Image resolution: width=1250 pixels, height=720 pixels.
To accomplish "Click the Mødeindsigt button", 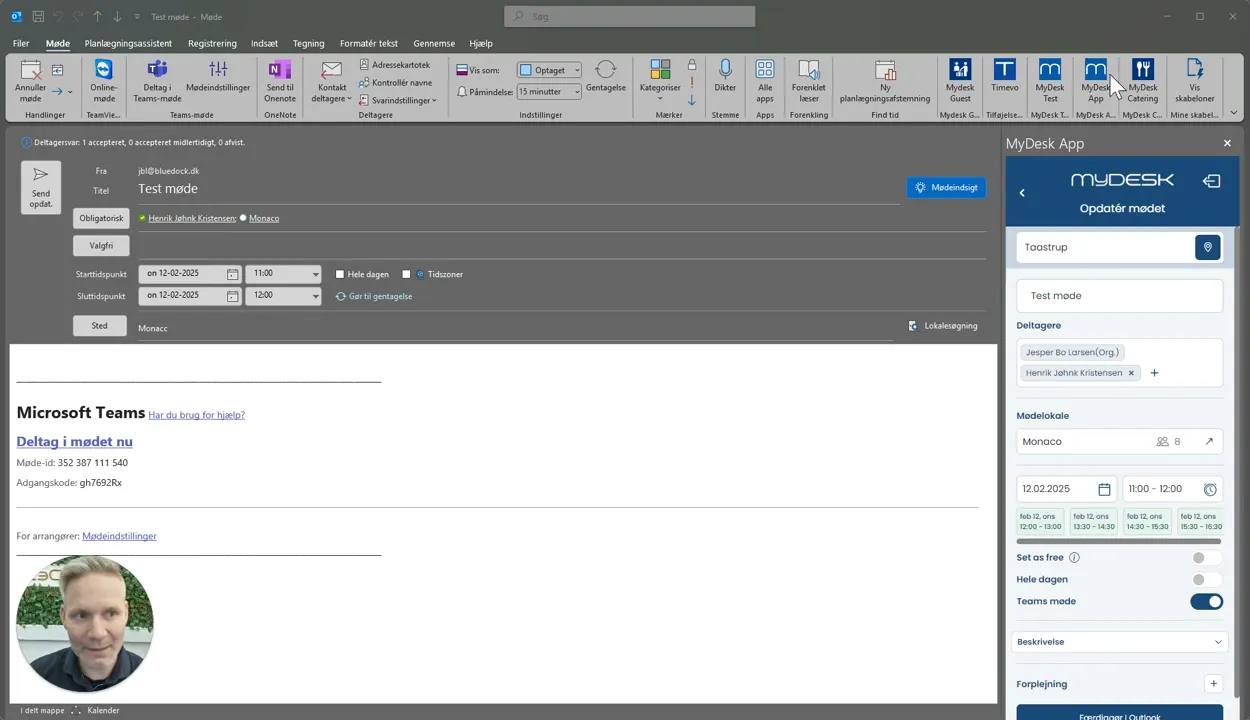I will point(946,187).
